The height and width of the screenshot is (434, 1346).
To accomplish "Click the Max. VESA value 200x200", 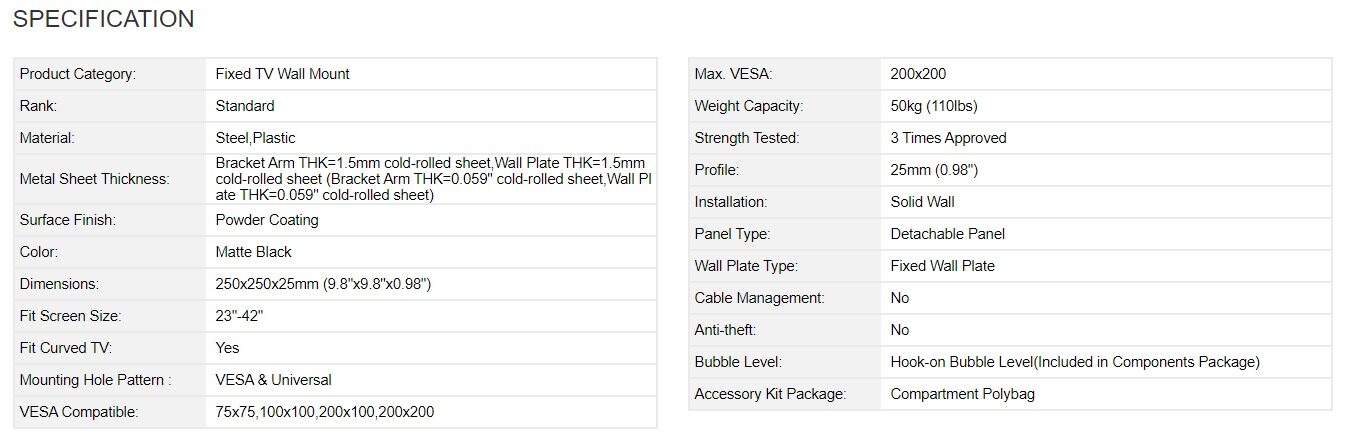I will pos(918,74).
